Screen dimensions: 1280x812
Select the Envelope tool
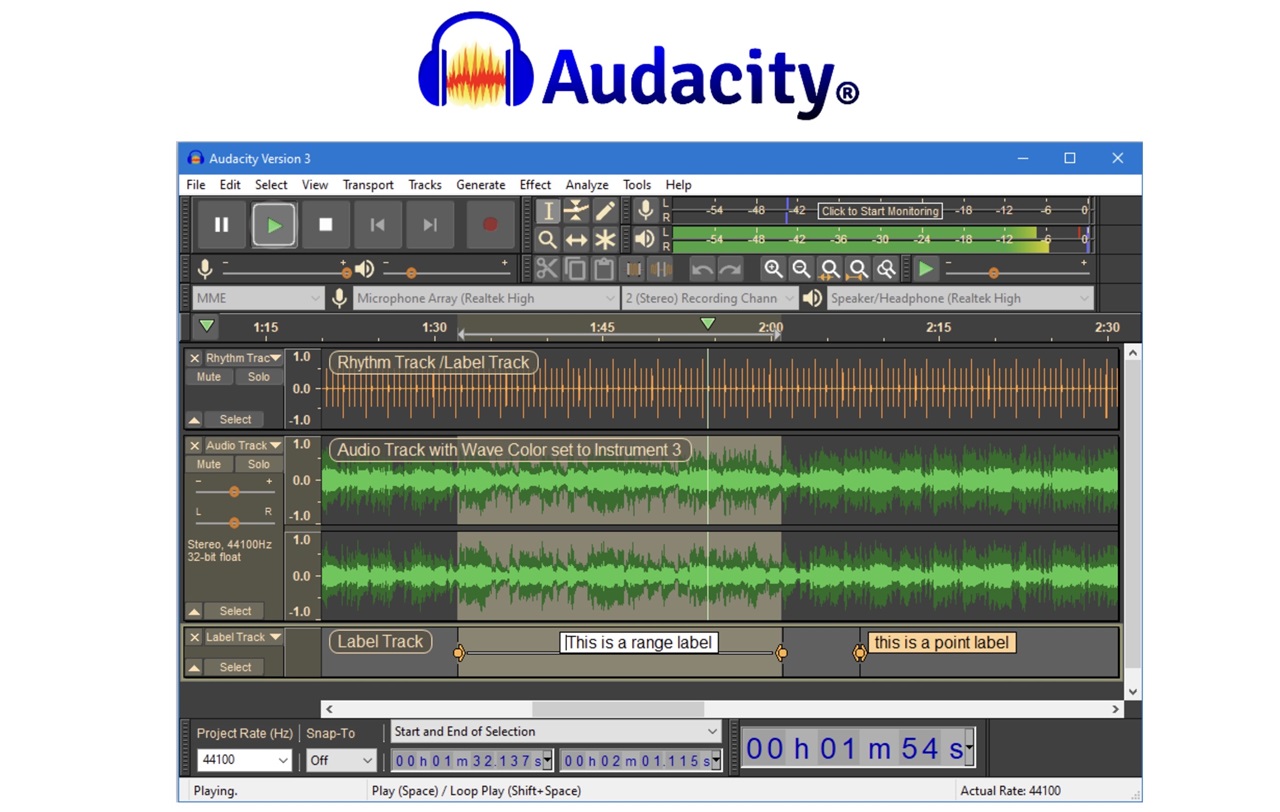(576, 211)
